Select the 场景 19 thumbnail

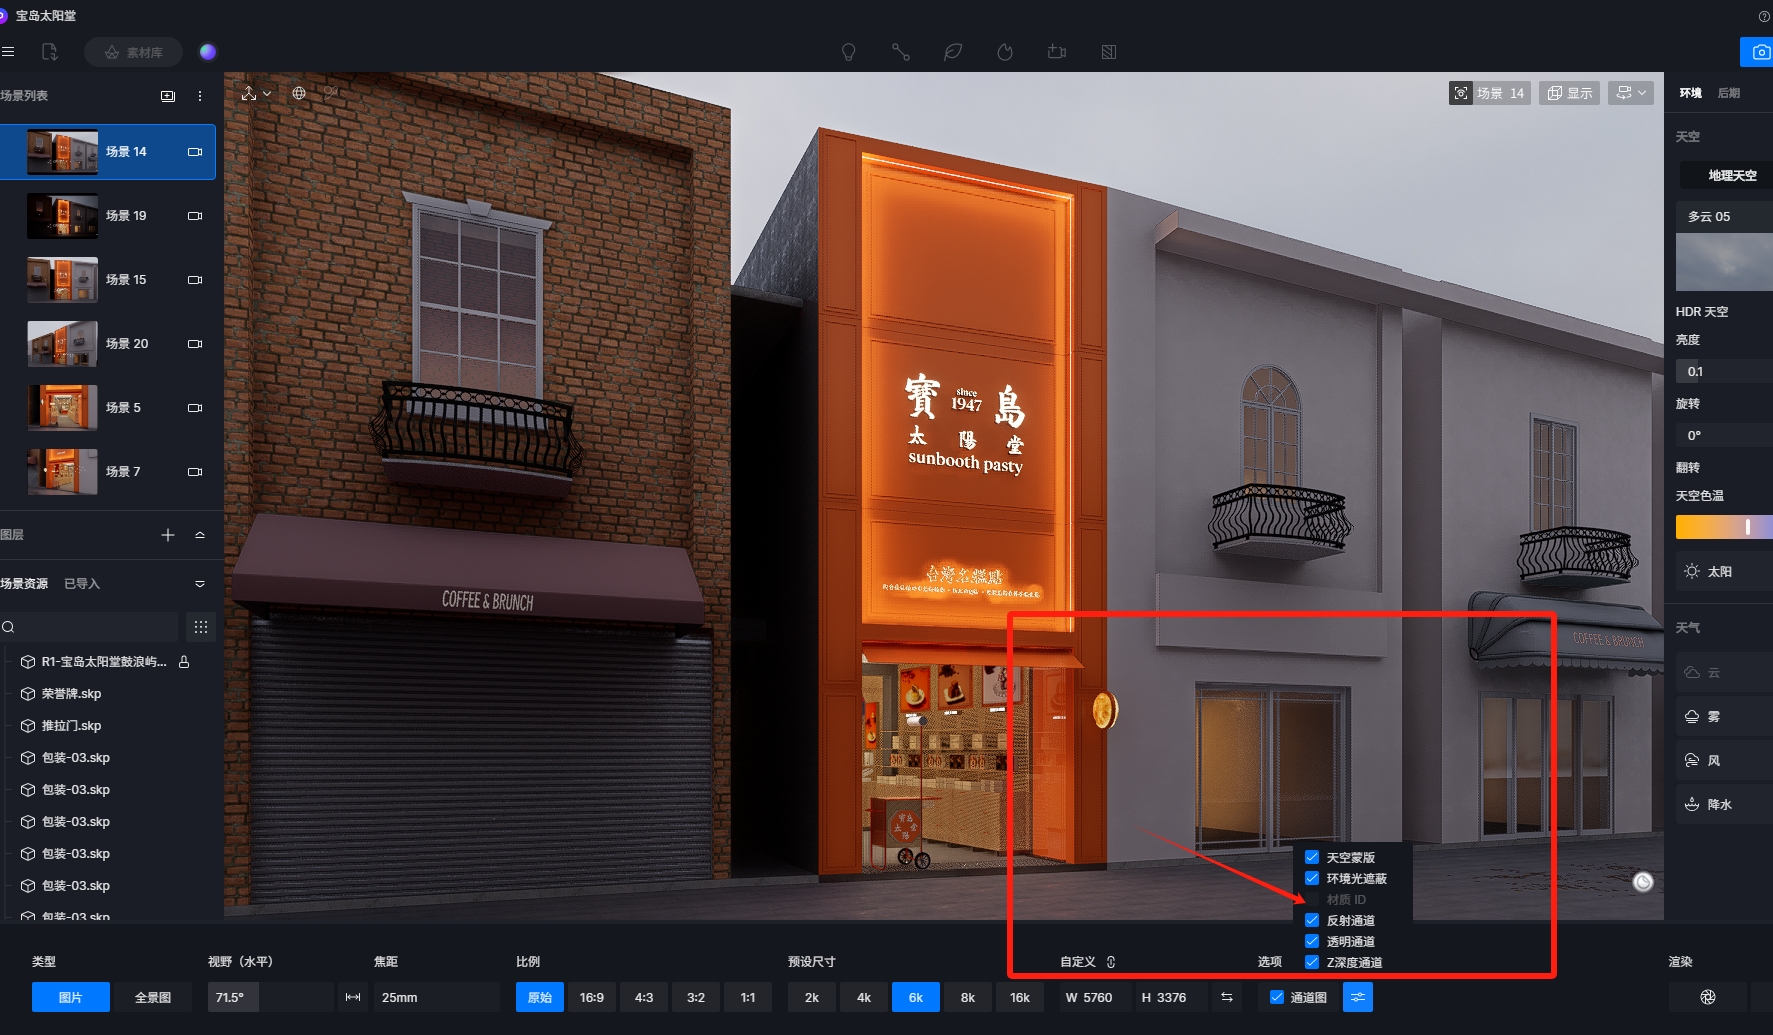(62, 216)
